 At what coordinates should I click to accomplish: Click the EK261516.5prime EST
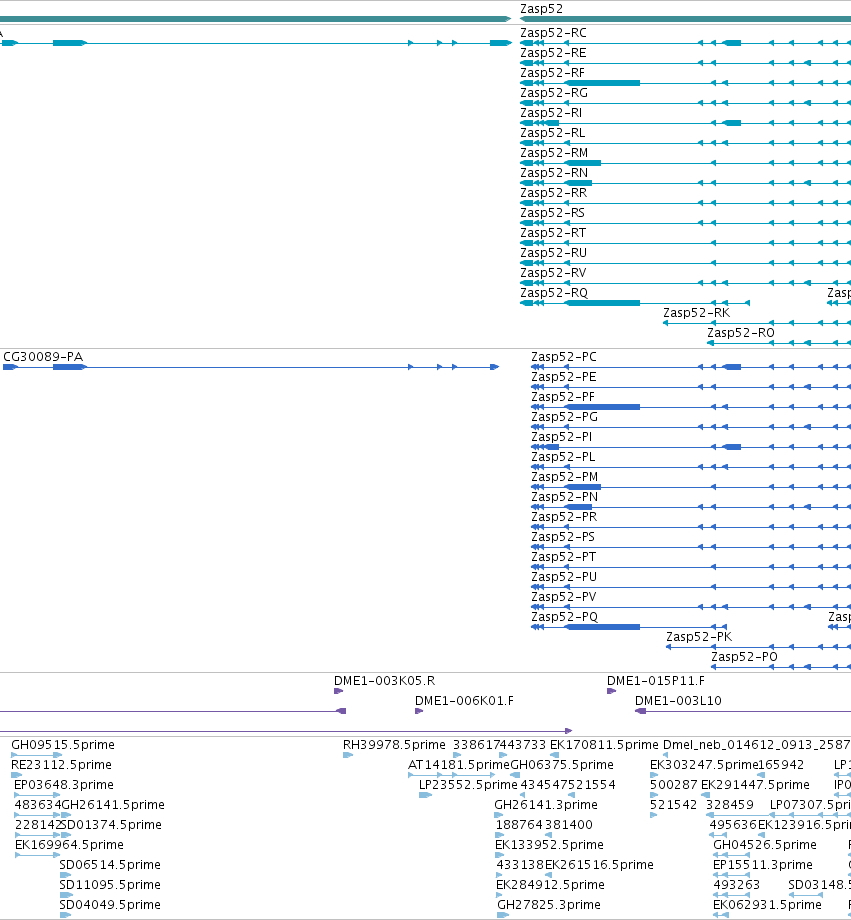pos(599,864)
